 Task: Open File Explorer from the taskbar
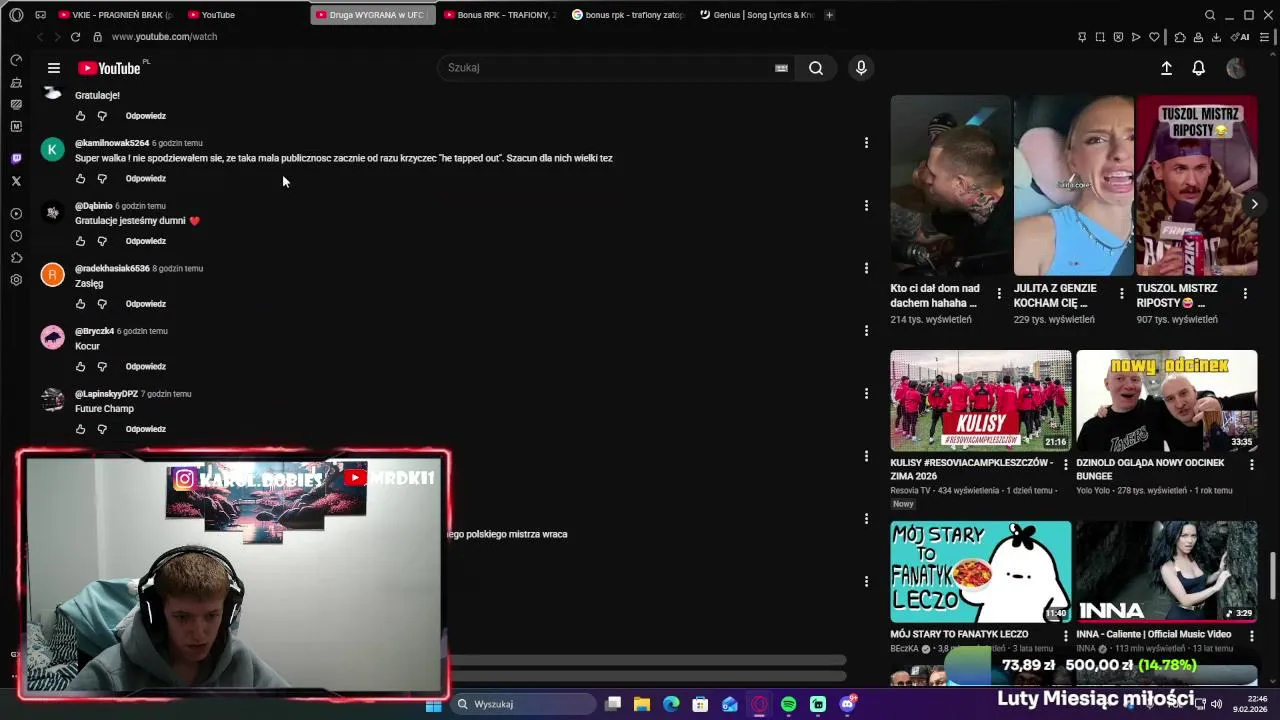coord(642,705)
